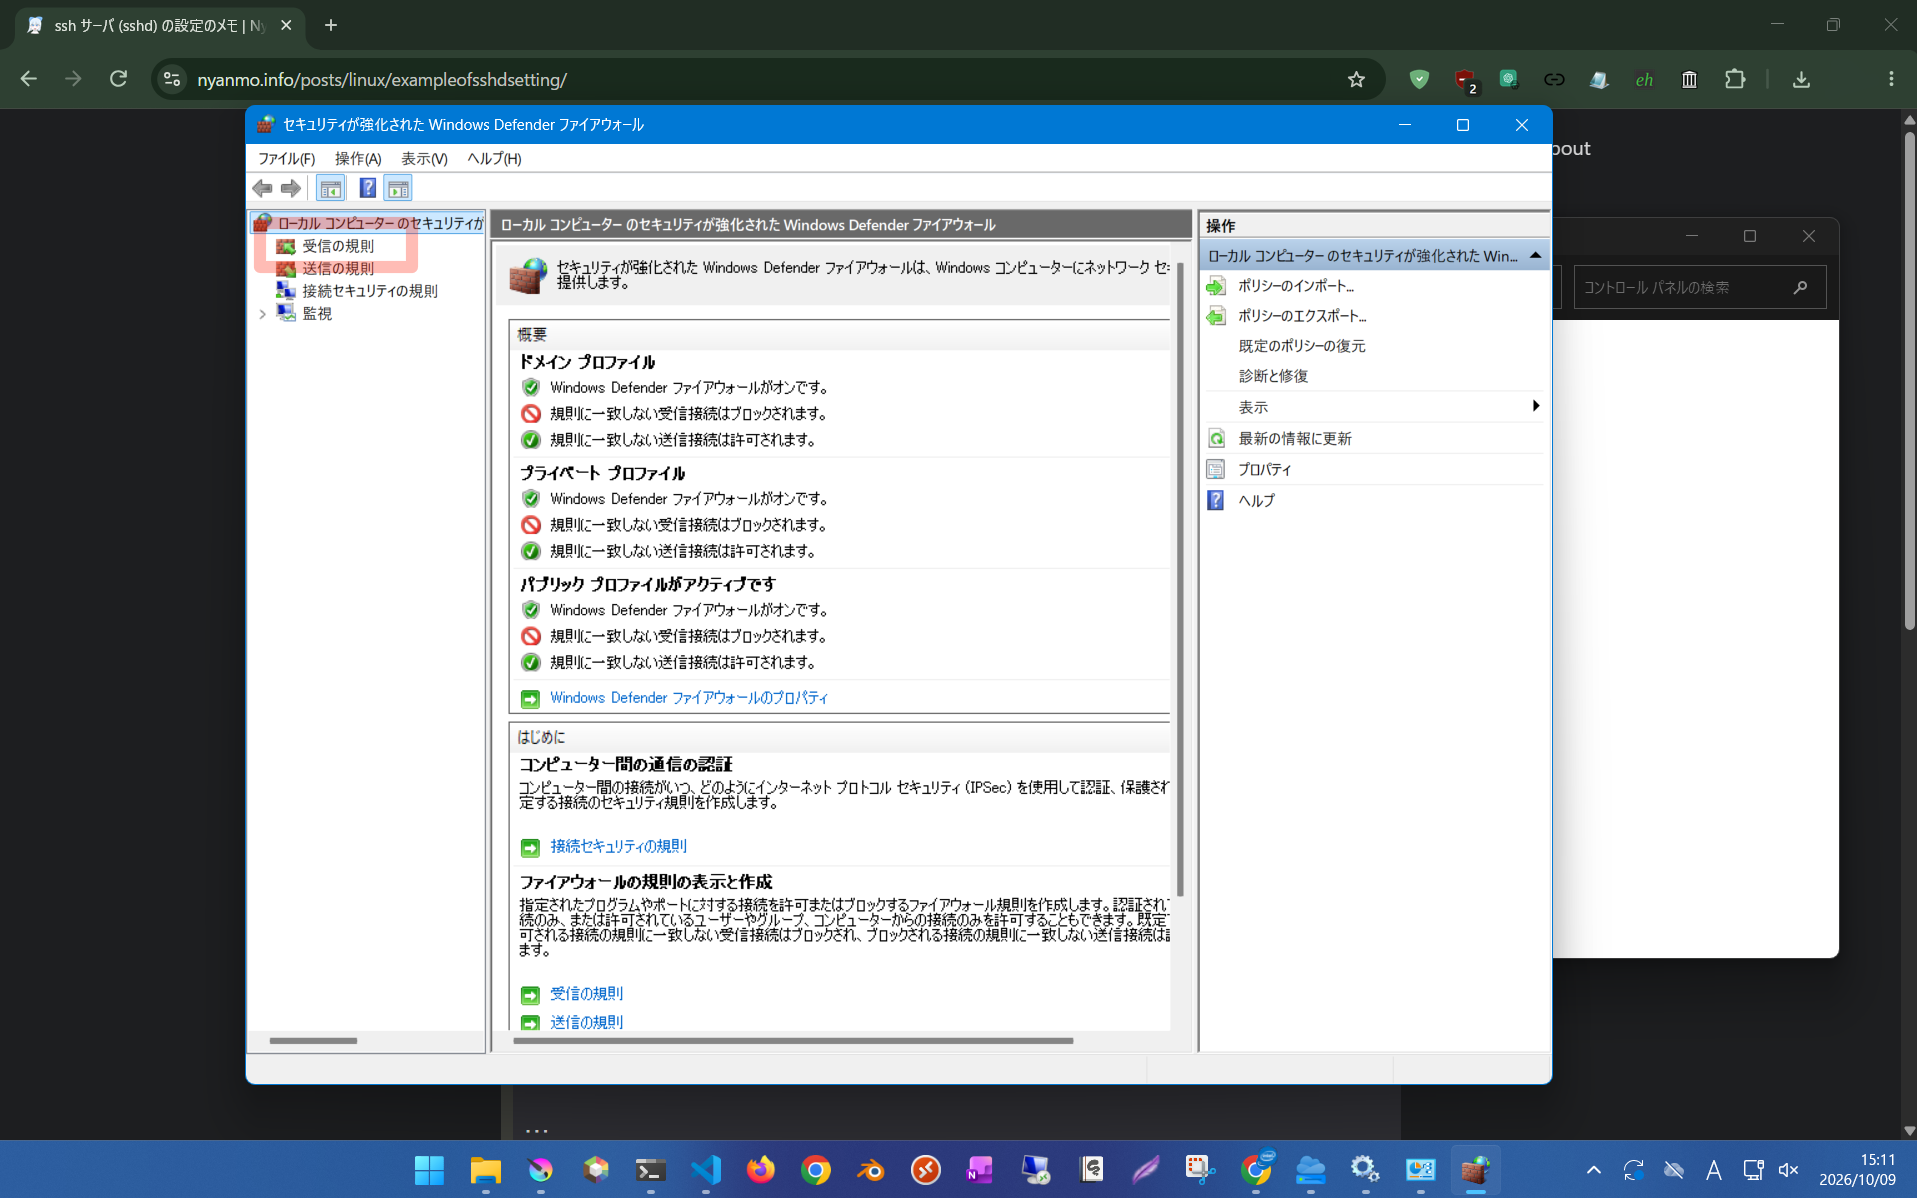Screen dimensions: 1917x1198
Task: Expand the 表示 submenu arrow in actions
Action: pyautogui.click(x=1535, y=406)
